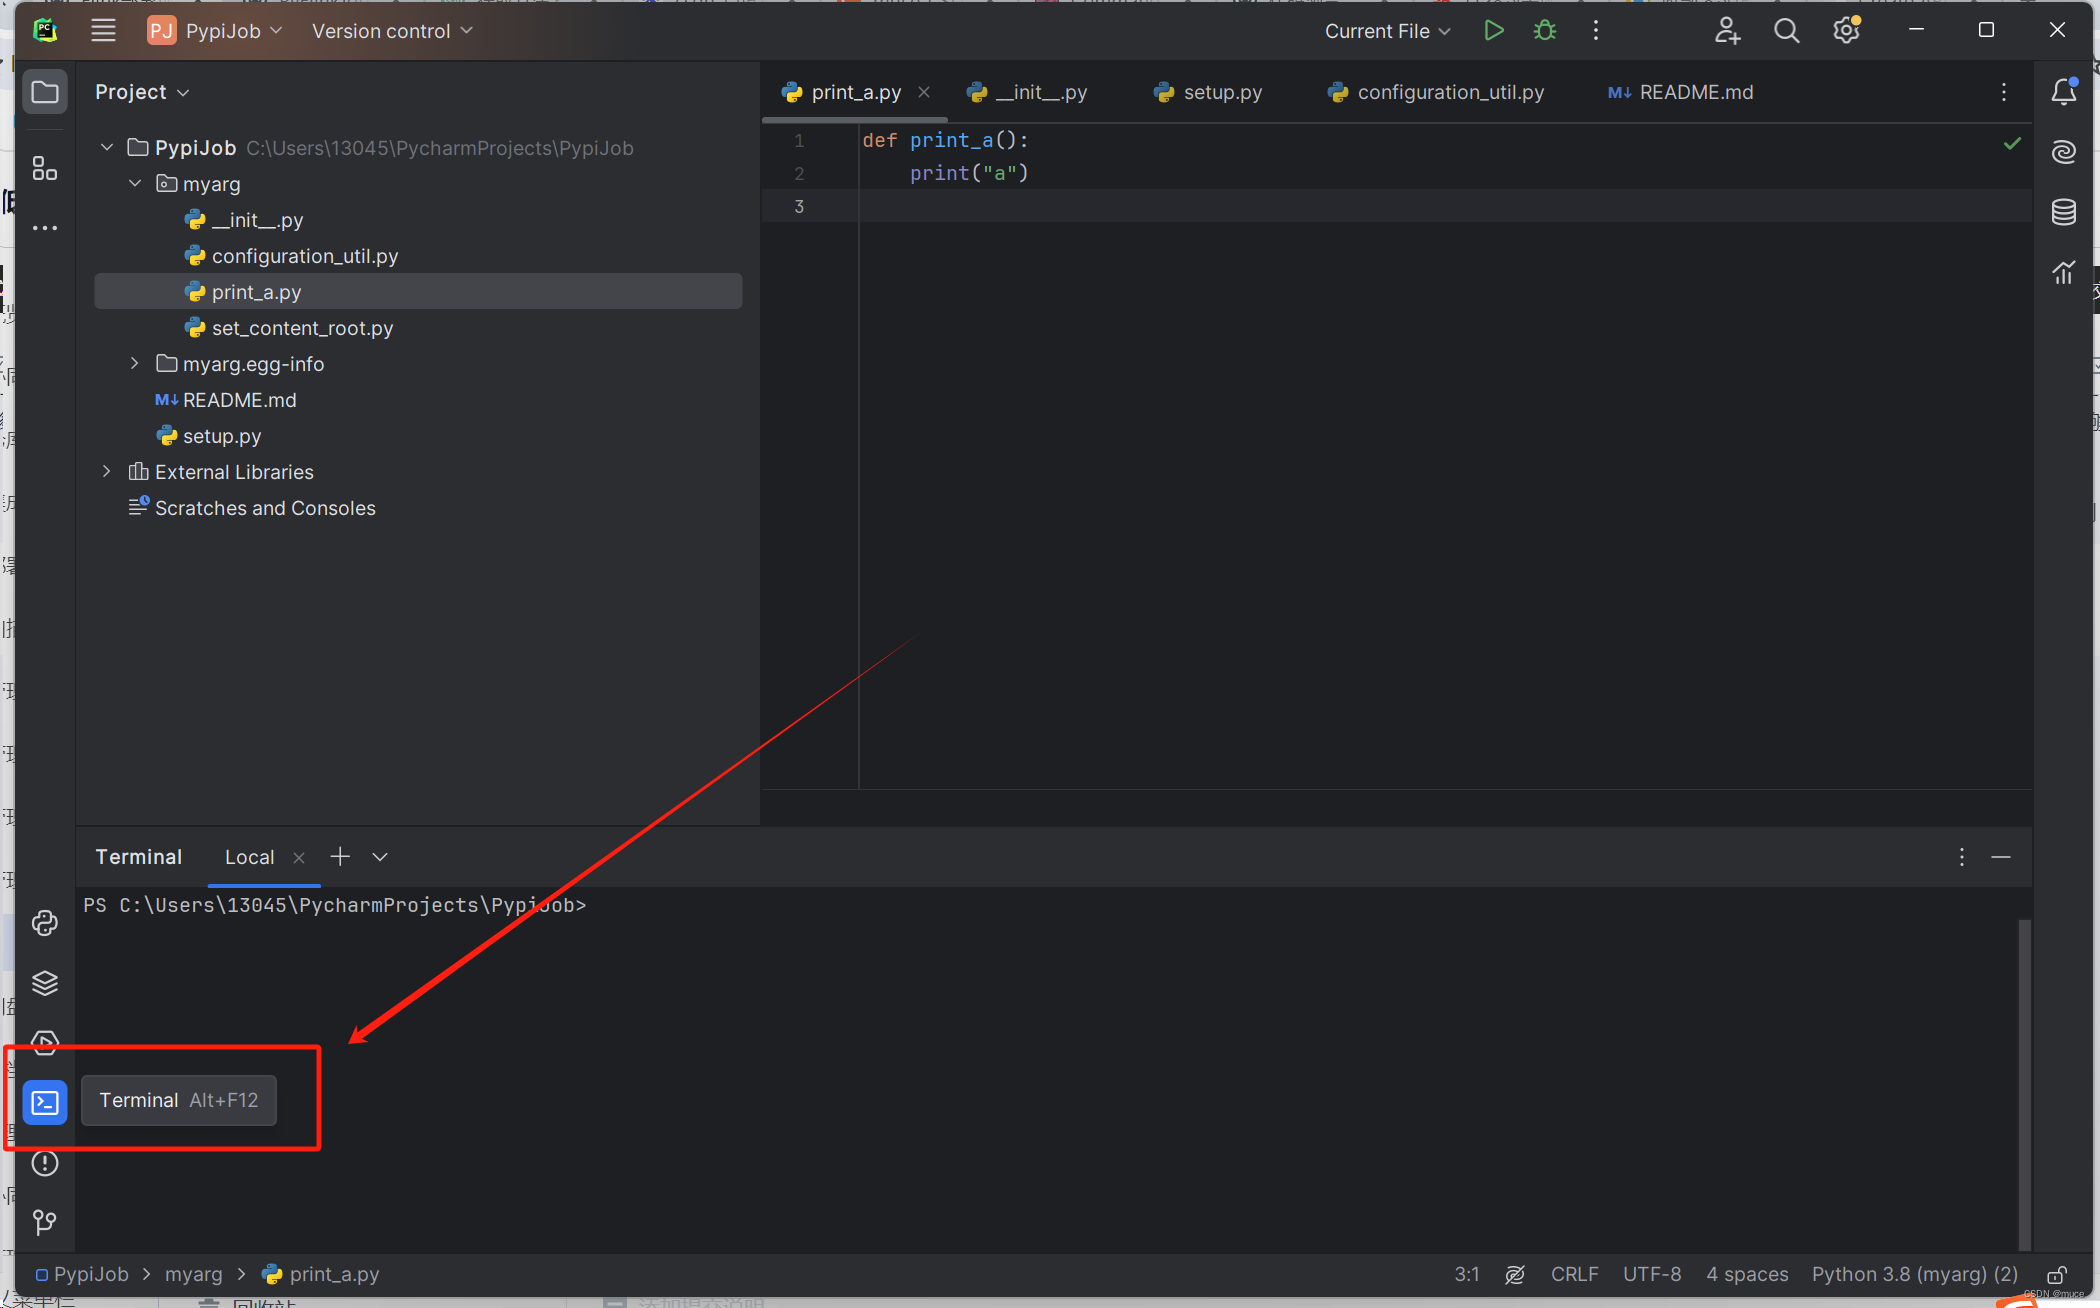Open the Notifications bell icon
The image size is (2100, 1308).
click(x=2063, y=92)
